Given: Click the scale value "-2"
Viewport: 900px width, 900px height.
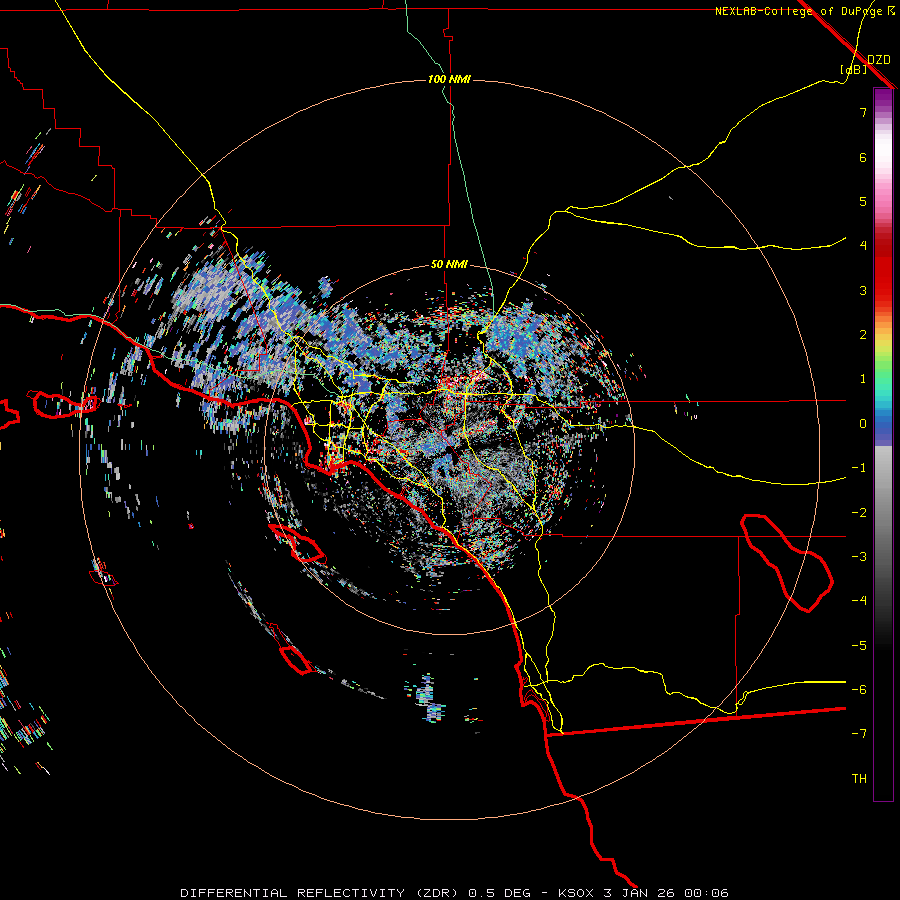Looking at the screenshot, I should coord(859,513).
